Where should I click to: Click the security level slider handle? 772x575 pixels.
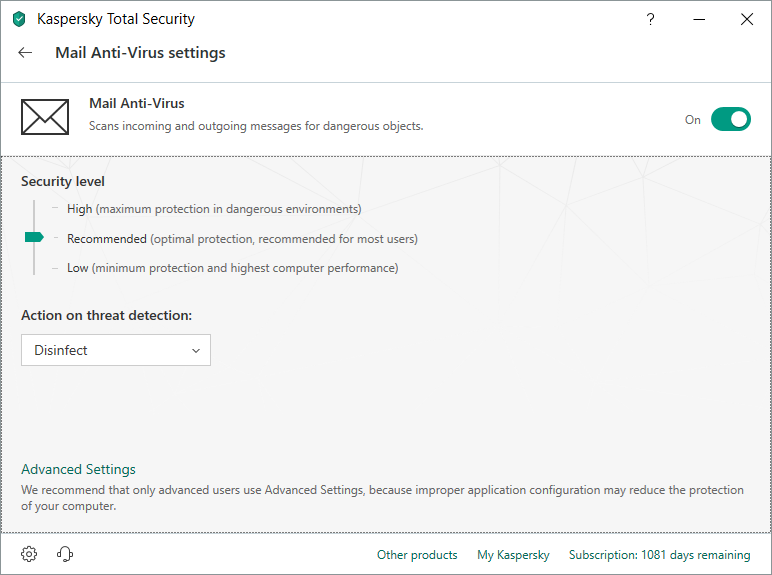click(34, 237)
